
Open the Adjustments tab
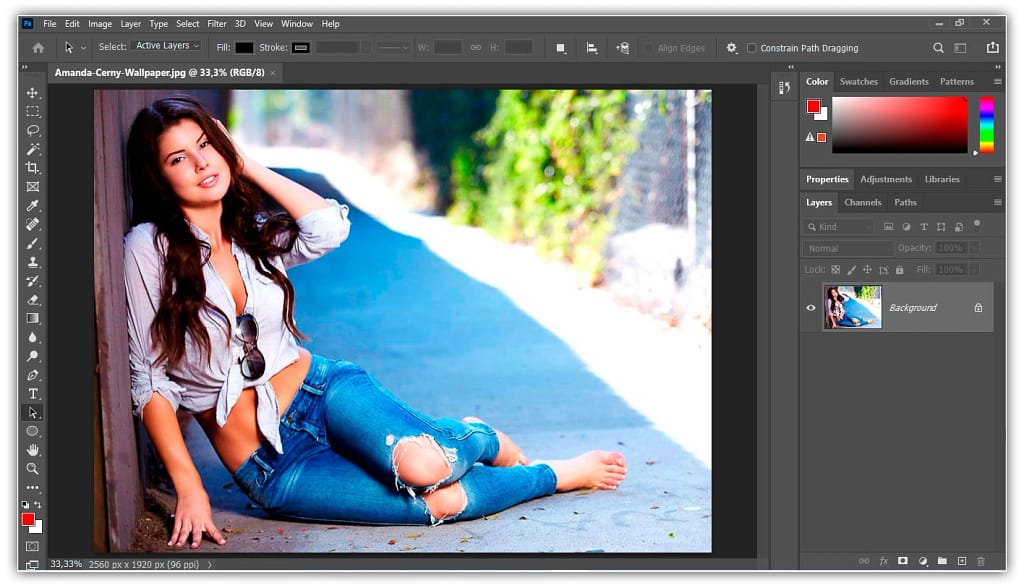coord(886,179)
